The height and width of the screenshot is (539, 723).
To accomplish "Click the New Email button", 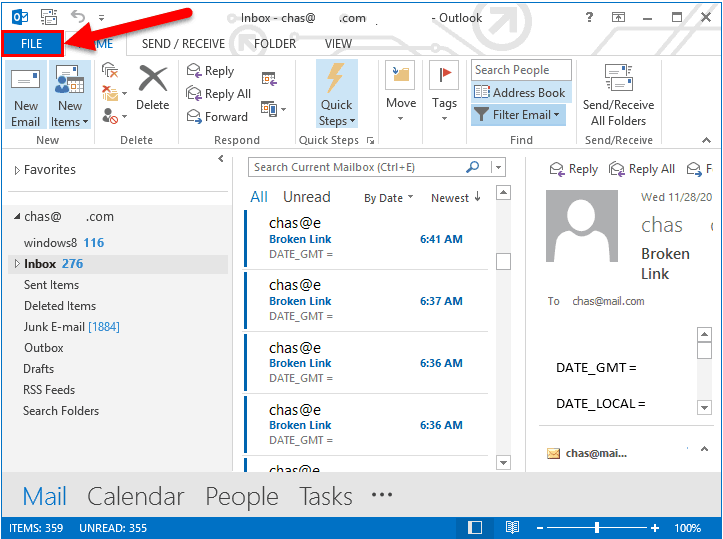I will [x=26, y=95].
